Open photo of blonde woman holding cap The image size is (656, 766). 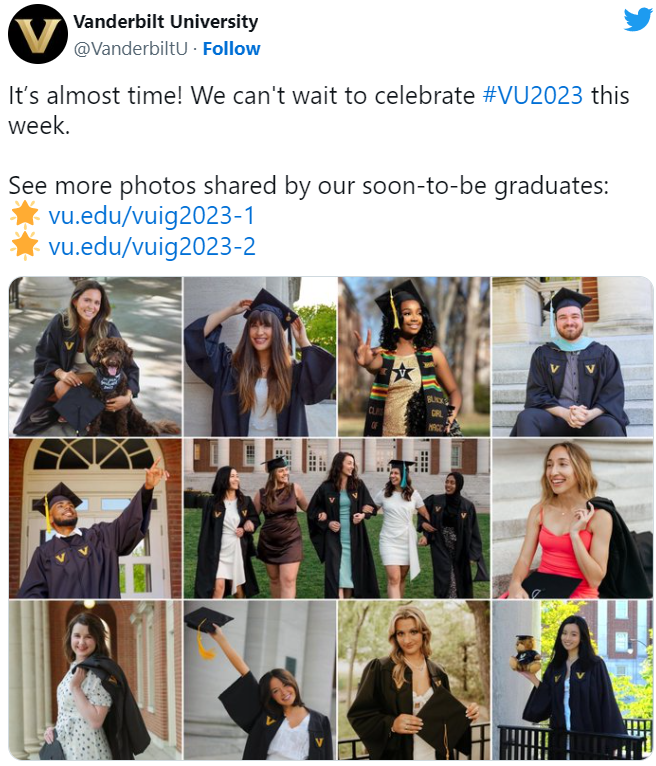coord(413,680)
